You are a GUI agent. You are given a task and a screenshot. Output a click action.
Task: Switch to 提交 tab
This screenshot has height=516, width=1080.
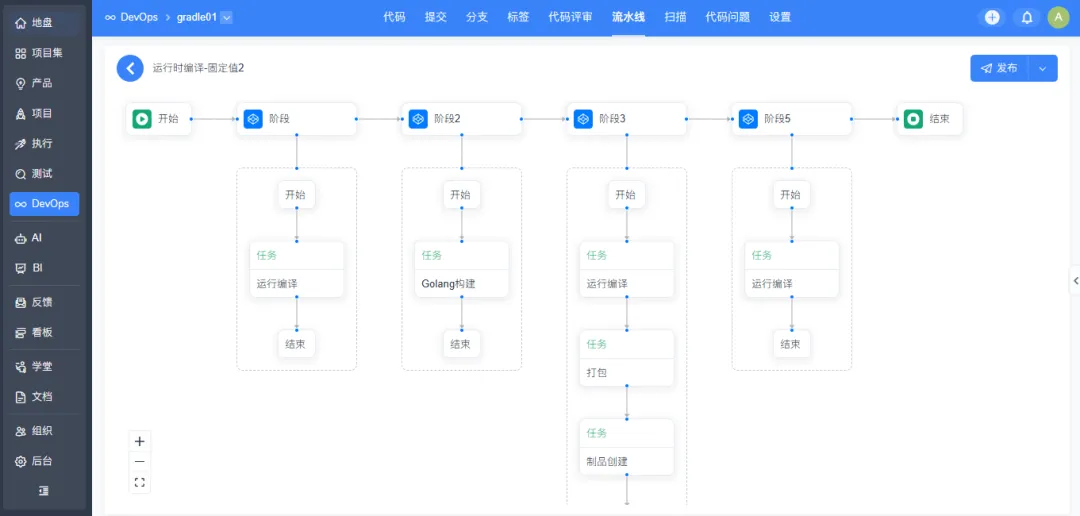[x=435, y=18]
